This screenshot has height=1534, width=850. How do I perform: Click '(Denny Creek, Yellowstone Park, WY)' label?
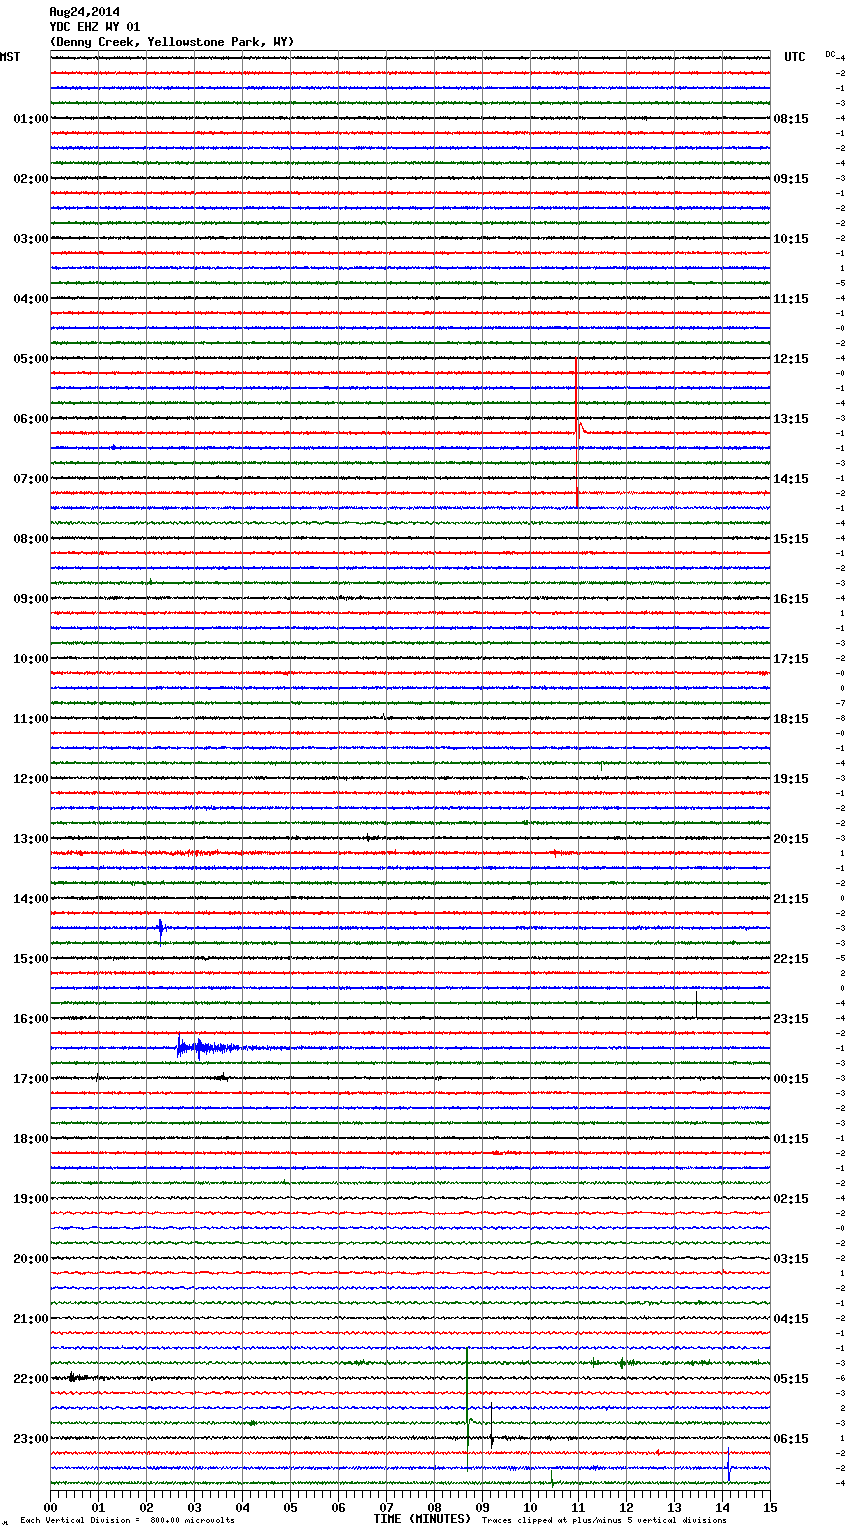pos(171,42)
